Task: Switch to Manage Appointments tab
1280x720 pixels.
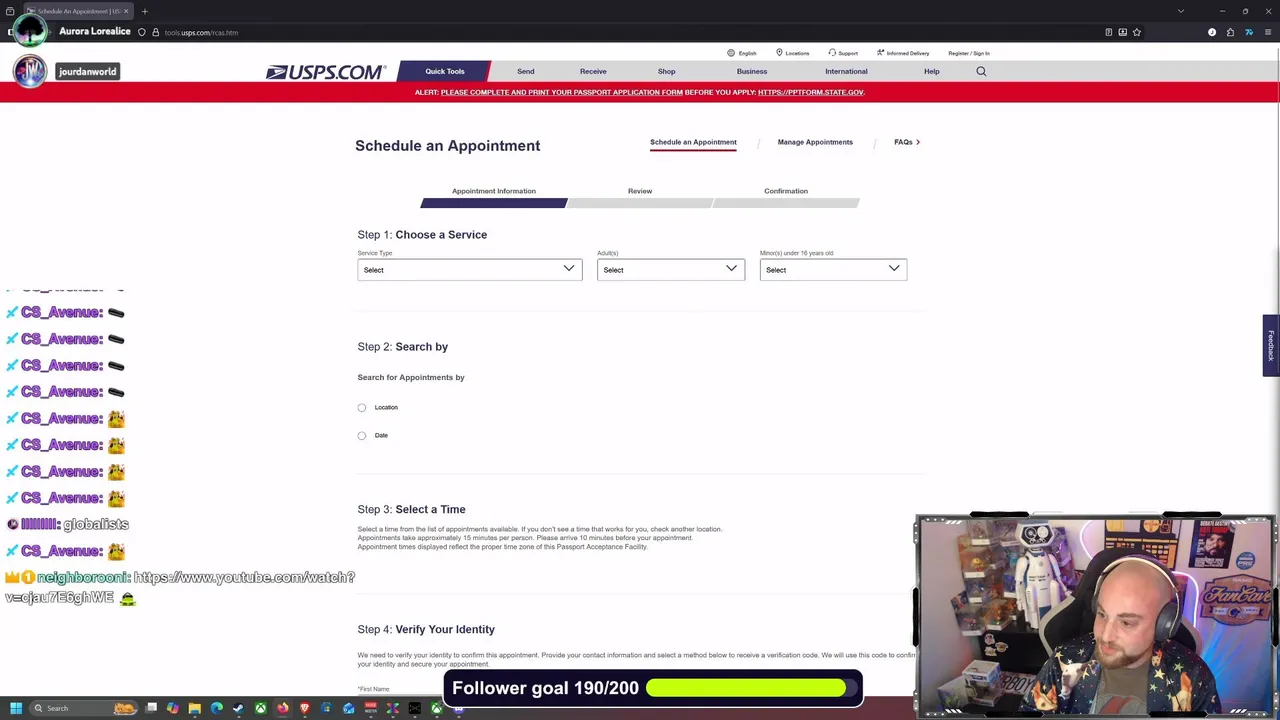Action: (815, 142)
